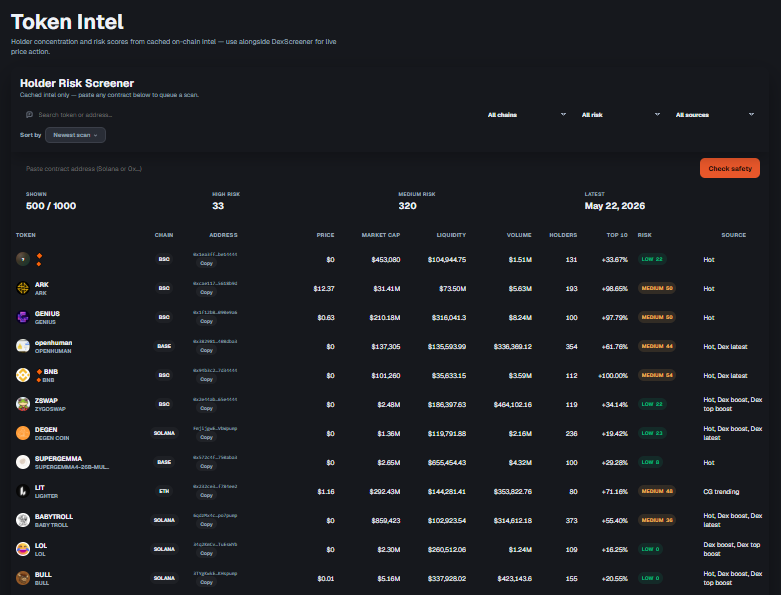
Task: Sort by the TOKEN column header
Action: (25, 235)
